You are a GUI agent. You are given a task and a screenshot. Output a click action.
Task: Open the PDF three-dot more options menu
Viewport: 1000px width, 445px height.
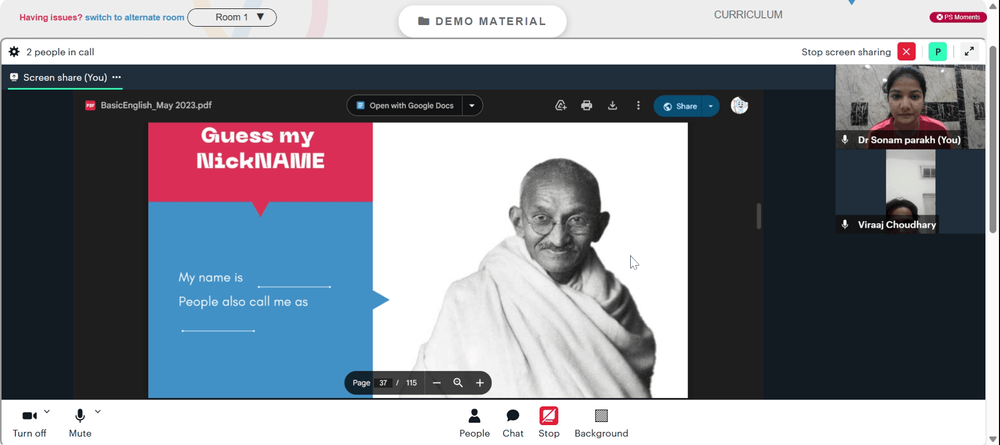point(638,106)
